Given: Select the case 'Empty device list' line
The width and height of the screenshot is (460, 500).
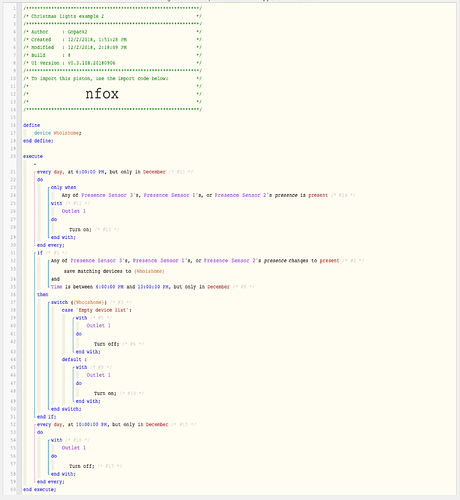Looking at the screenshot, I should [x=97, y=310].
